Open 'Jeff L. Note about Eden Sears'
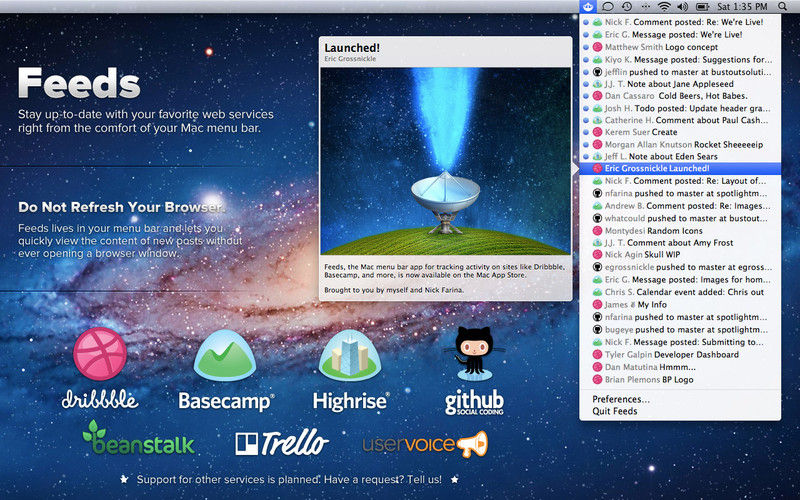Image resolution: width=800 pixels, height=500 pixels. pyautogui.click(x=680, y=157)
